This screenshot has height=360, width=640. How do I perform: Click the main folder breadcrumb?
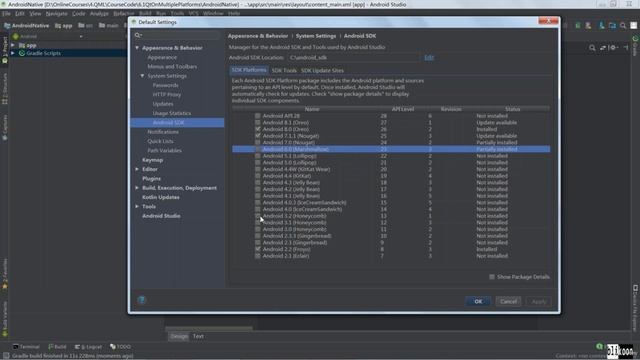(109, 26)
